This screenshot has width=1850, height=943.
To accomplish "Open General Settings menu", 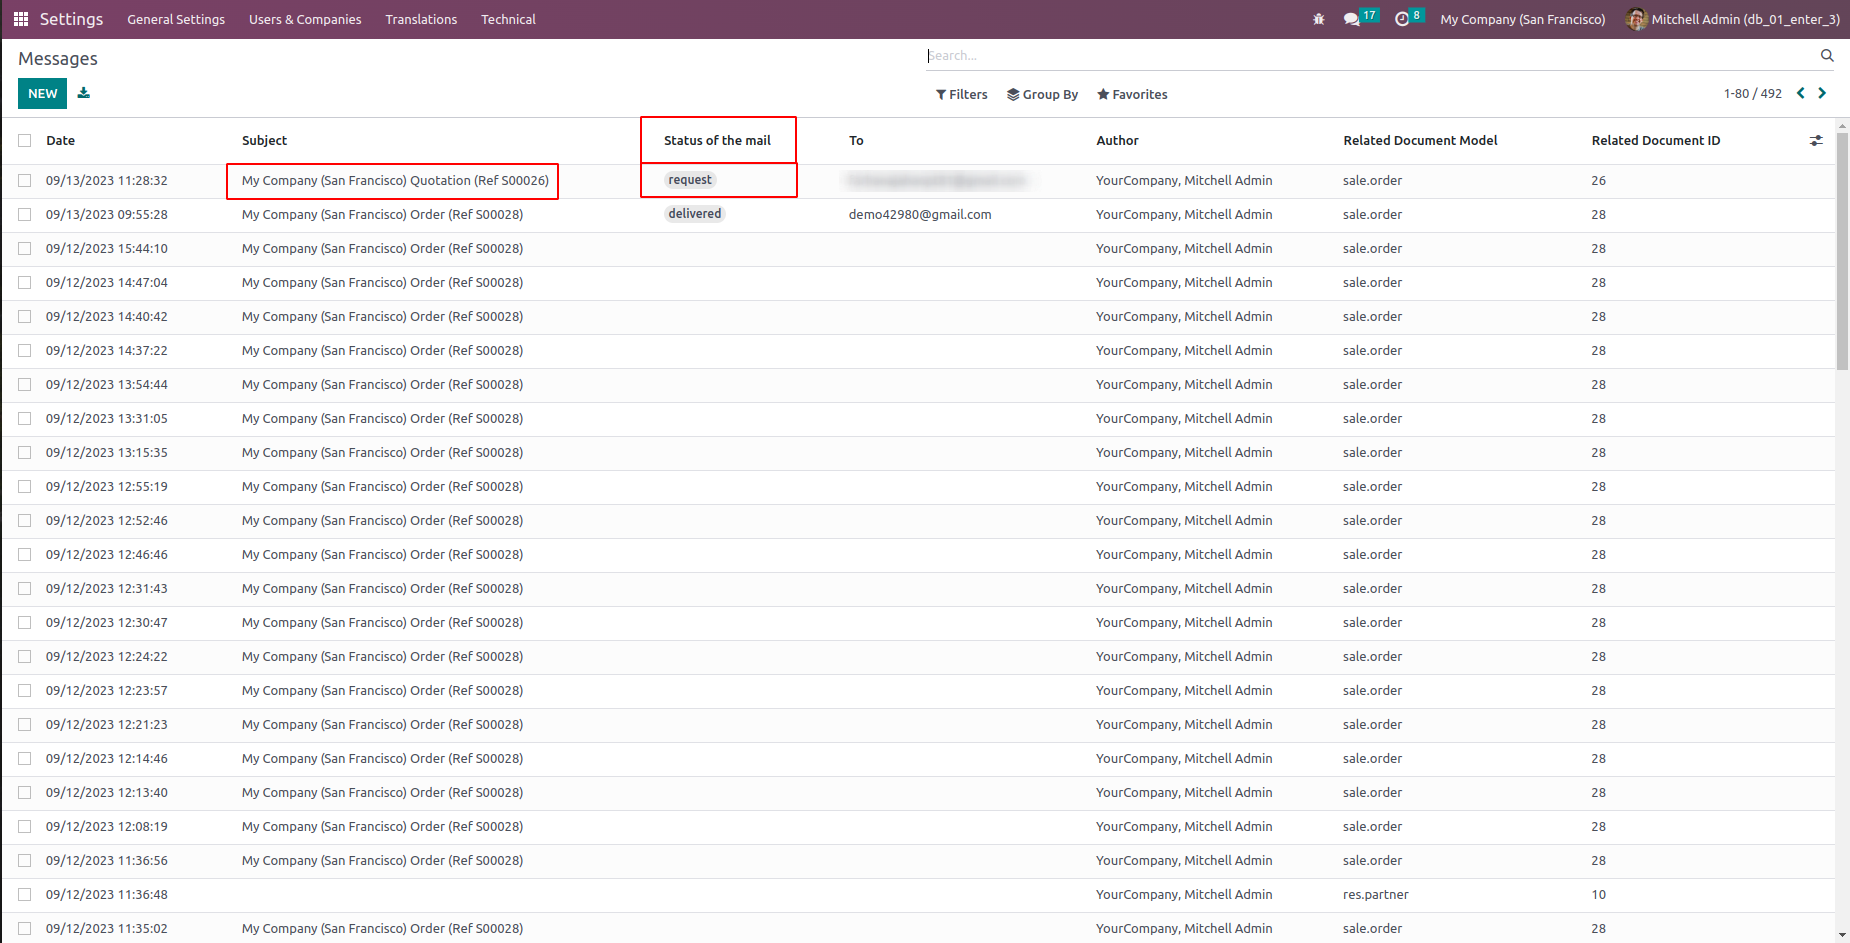I will pyautogui.click(x=176, y=19).
